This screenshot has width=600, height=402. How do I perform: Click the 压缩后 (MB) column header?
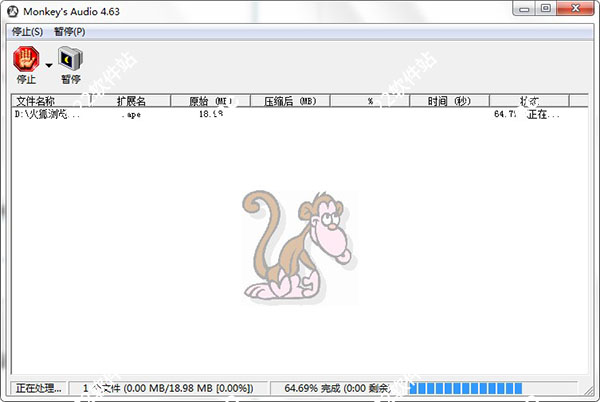pos(289,101)
